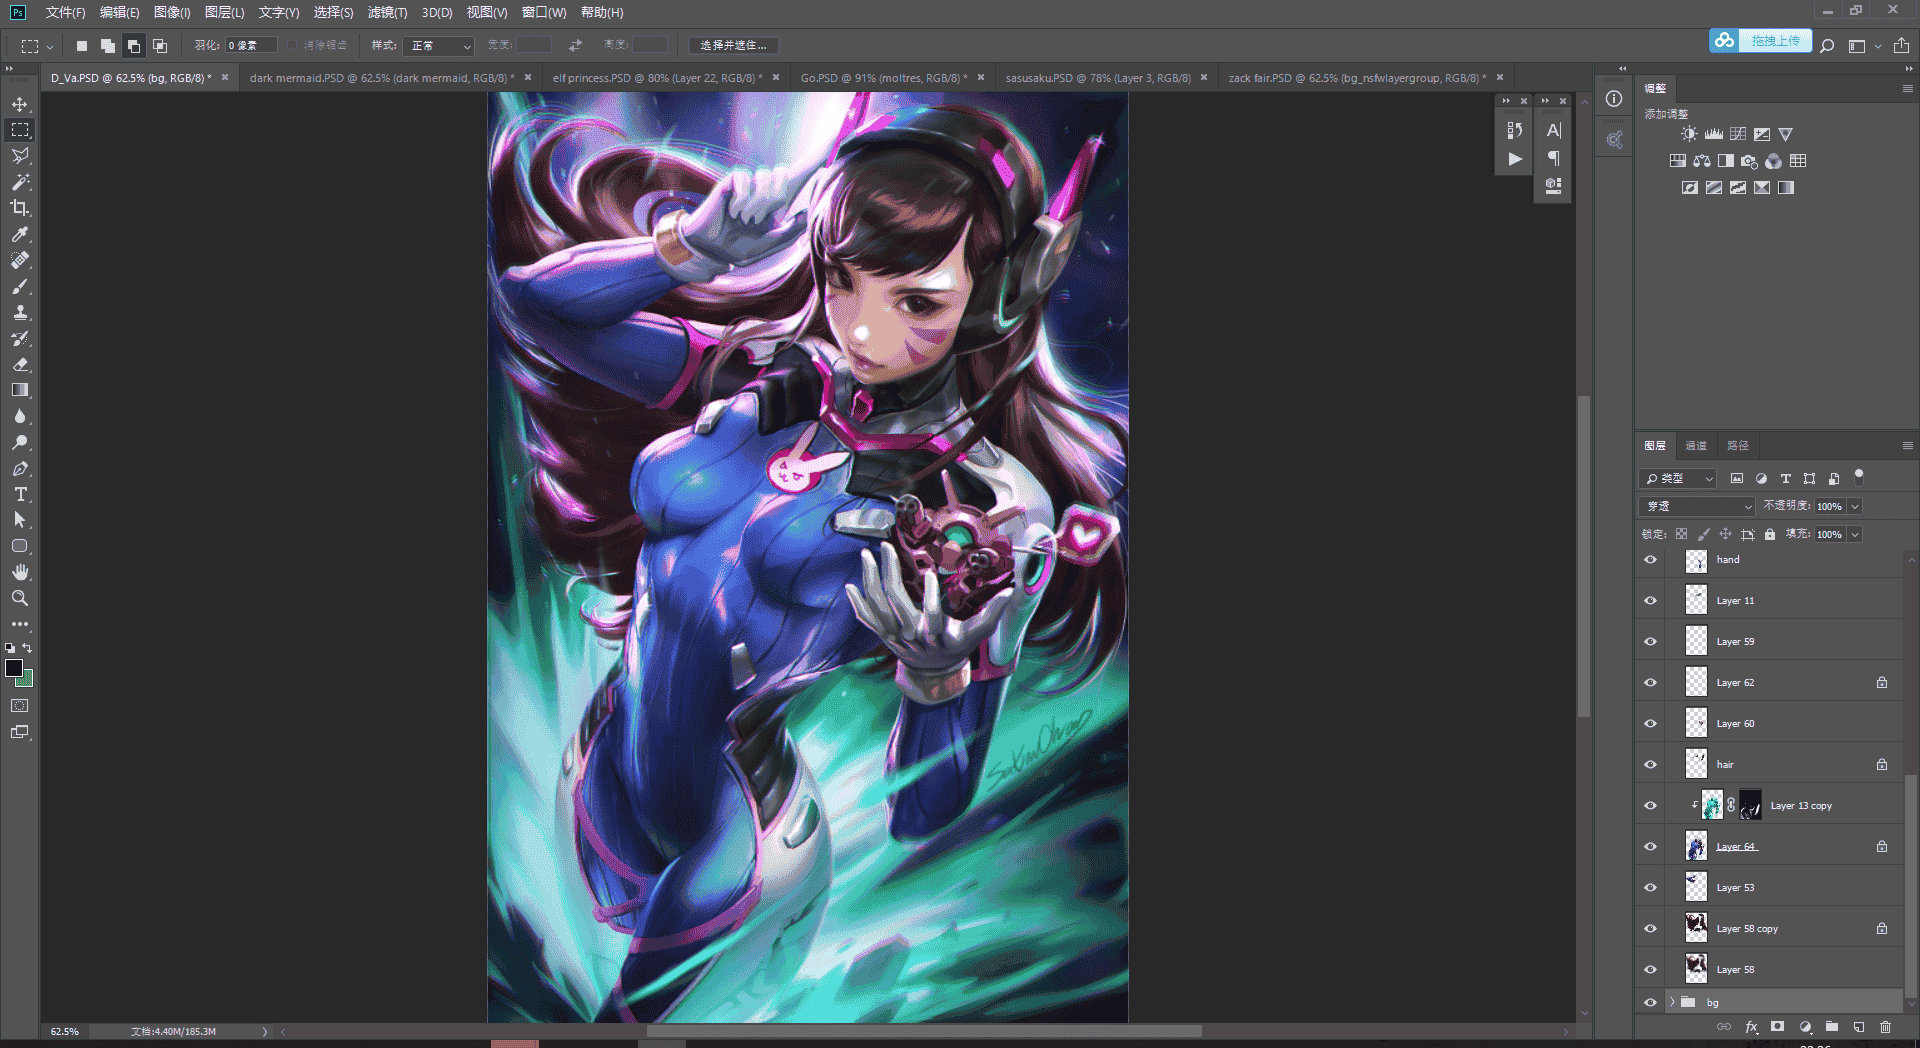Switch to dark mermaid.PSD tab

[x=382, y=78]
